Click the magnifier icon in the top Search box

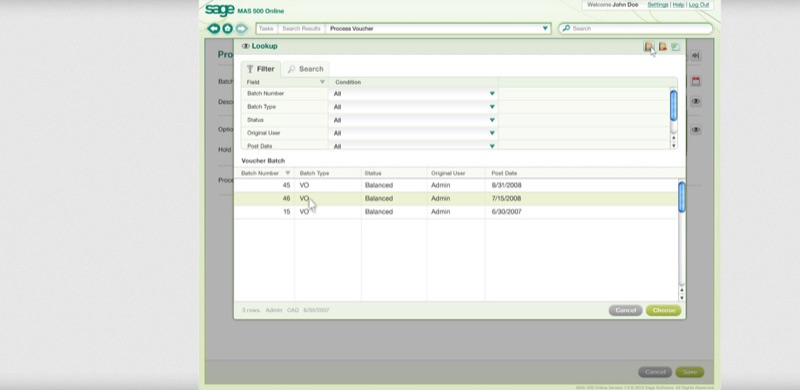point(565,29)
